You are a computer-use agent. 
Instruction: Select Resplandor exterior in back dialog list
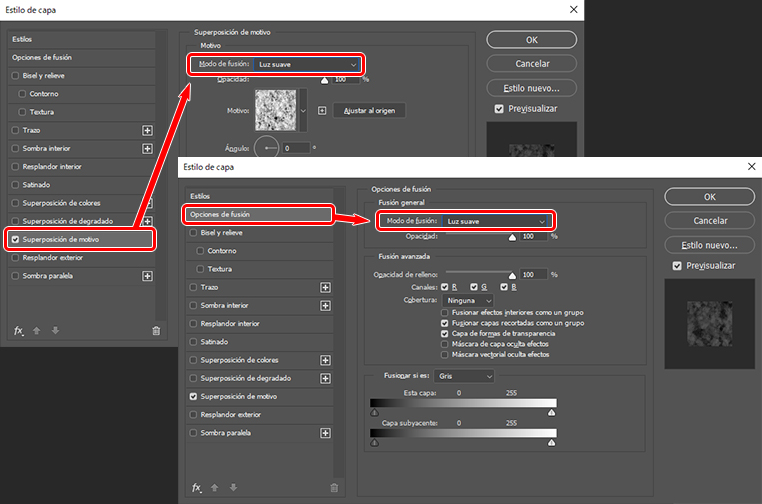click(x=51, y=257)
